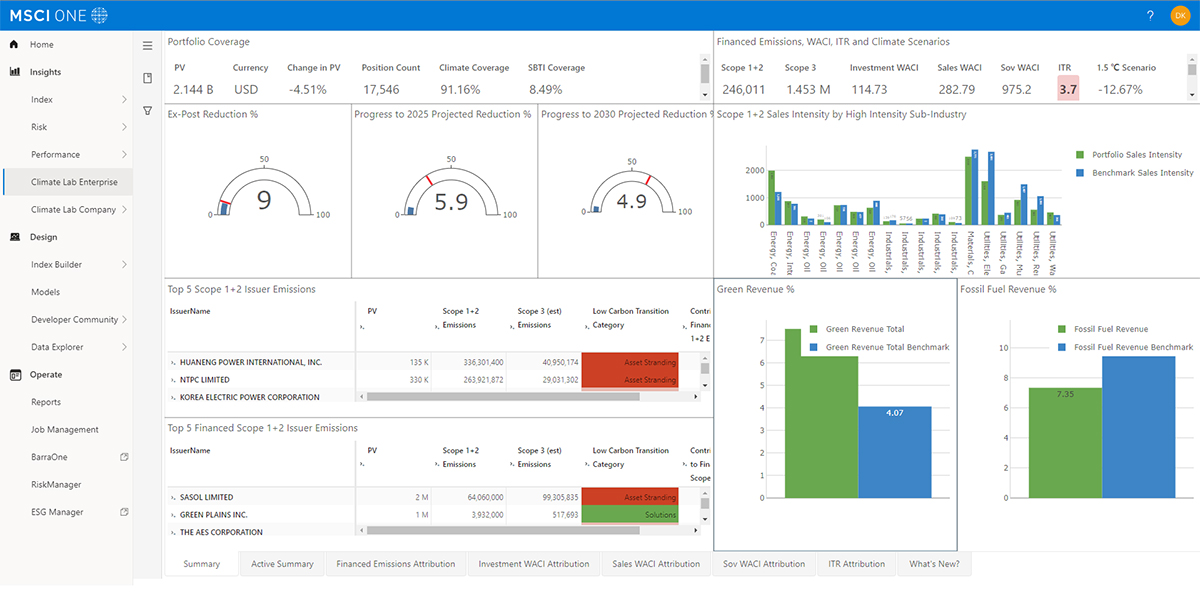Click the BarraOne external link icon
The height and width of the screenshot is (600, 1200).
pyautogui.click(x=124, y=457)
